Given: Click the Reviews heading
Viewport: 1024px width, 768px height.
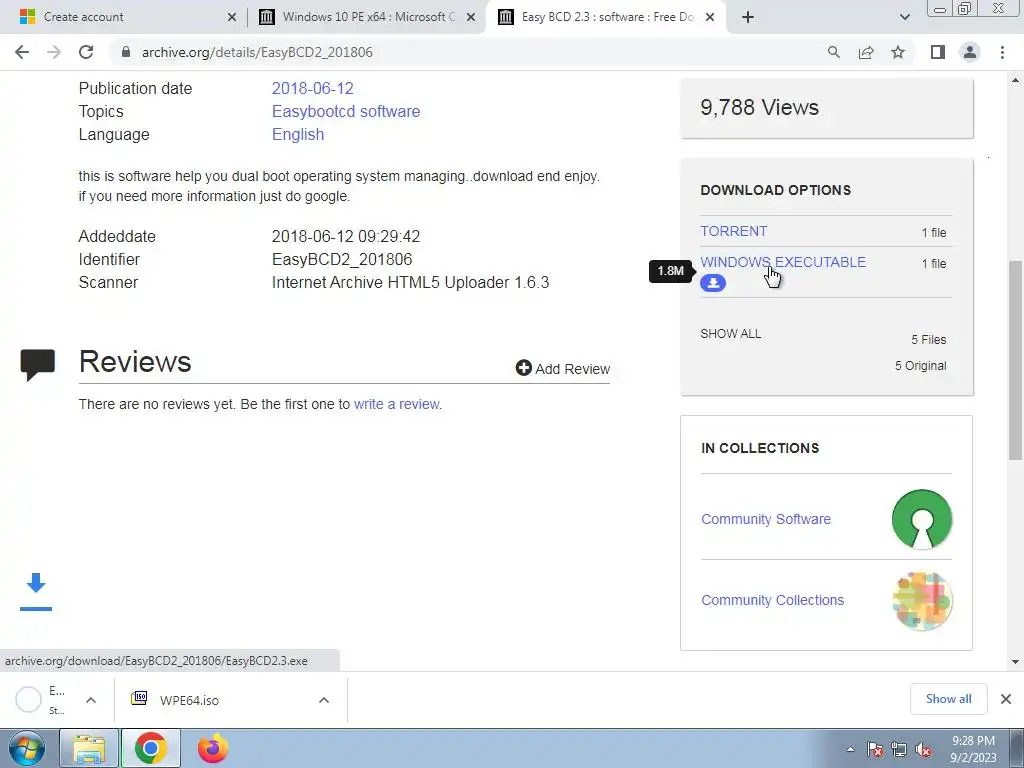Looking at the screenshot, I should click(135, 362).
